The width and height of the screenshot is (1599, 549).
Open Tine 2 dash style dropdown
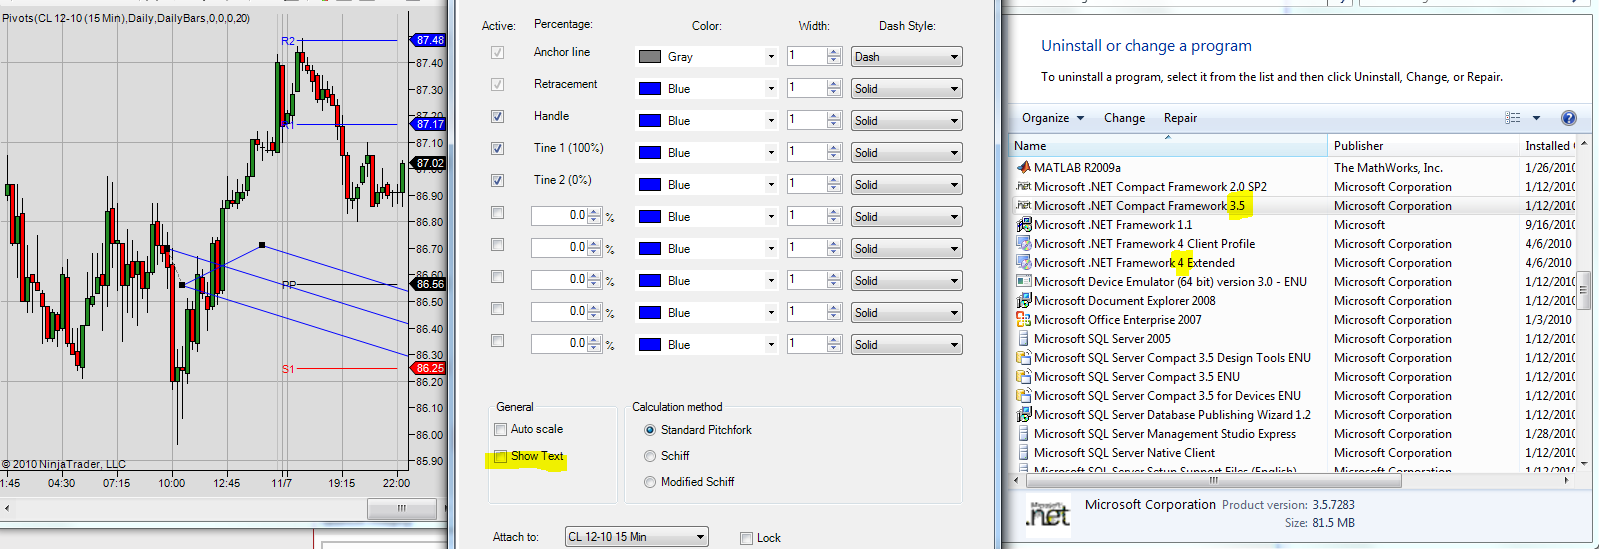click(954, 185)
